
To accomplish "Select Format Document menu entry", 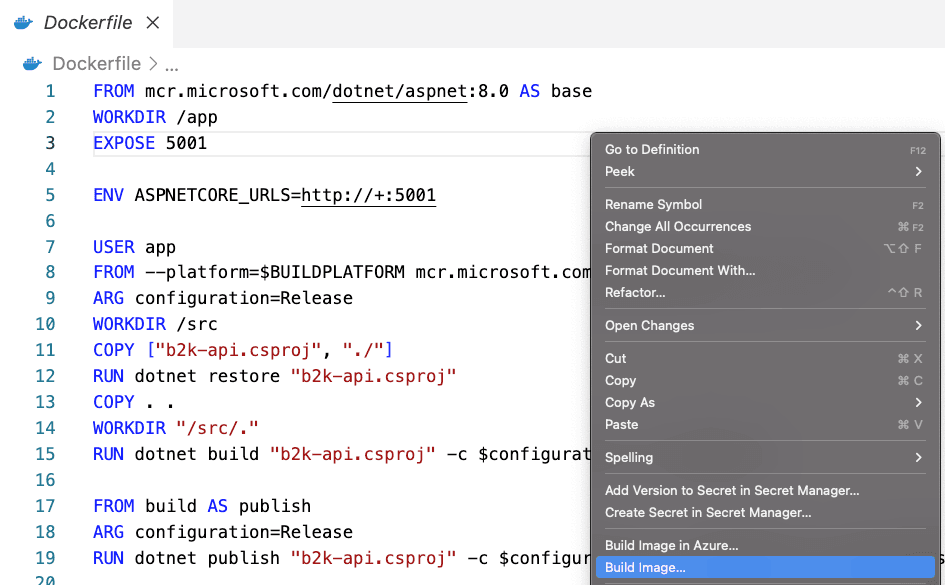I will pyautogui.click(x=765, y=248).
